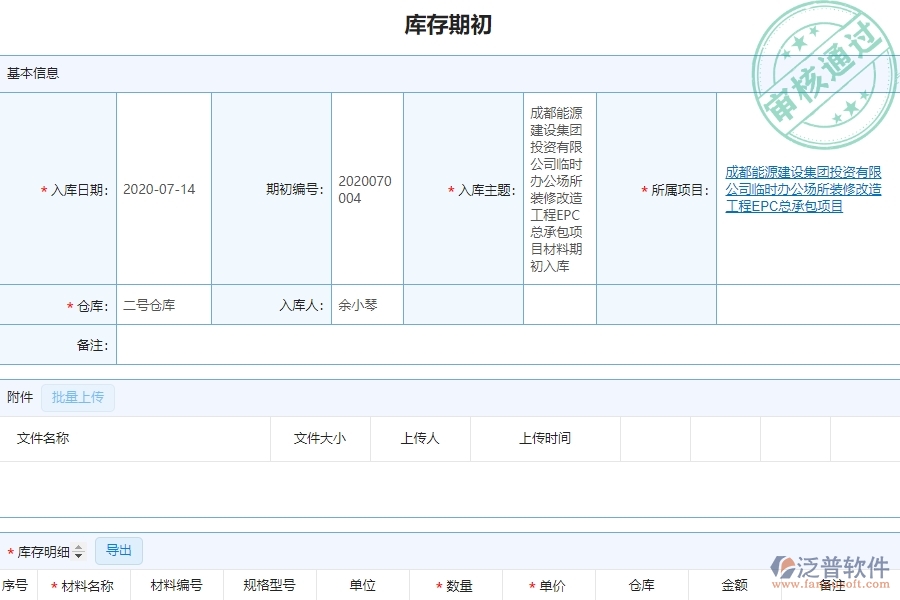Screen dimensions: 900x600
Task: Toggle descending sort on 库存明细 list
Action: 78,555
